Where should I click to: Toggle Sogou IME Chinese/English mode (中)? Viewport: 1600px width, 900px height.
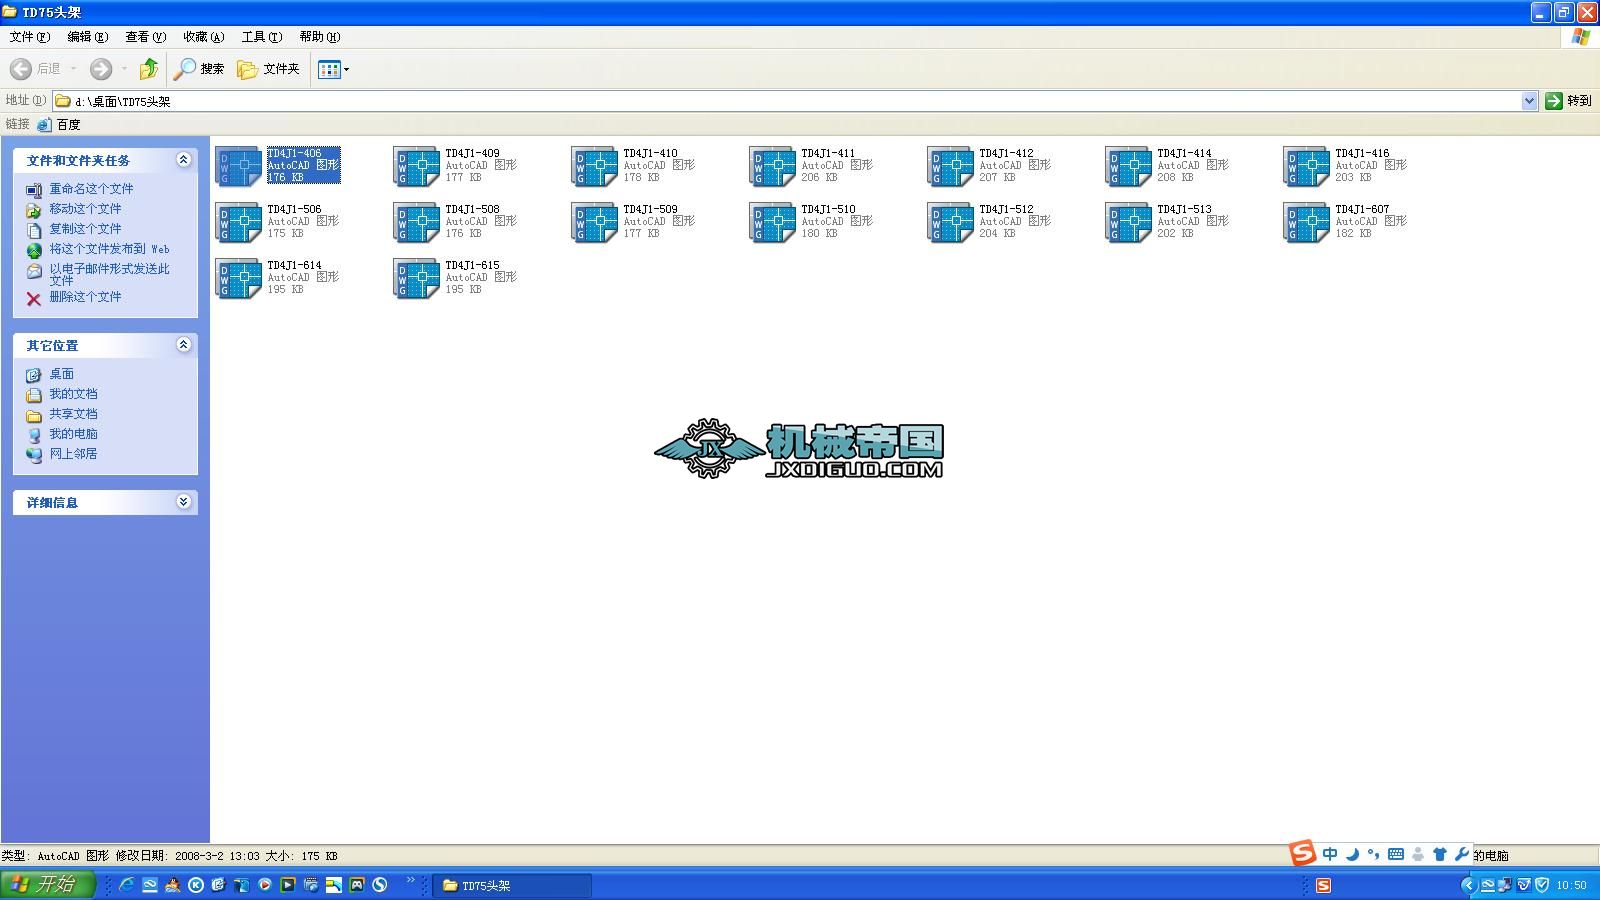(1330, 854)
